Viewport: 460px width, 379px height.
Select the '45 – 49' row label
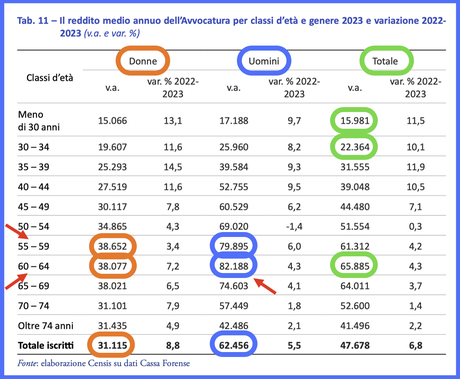pos(33,207)
